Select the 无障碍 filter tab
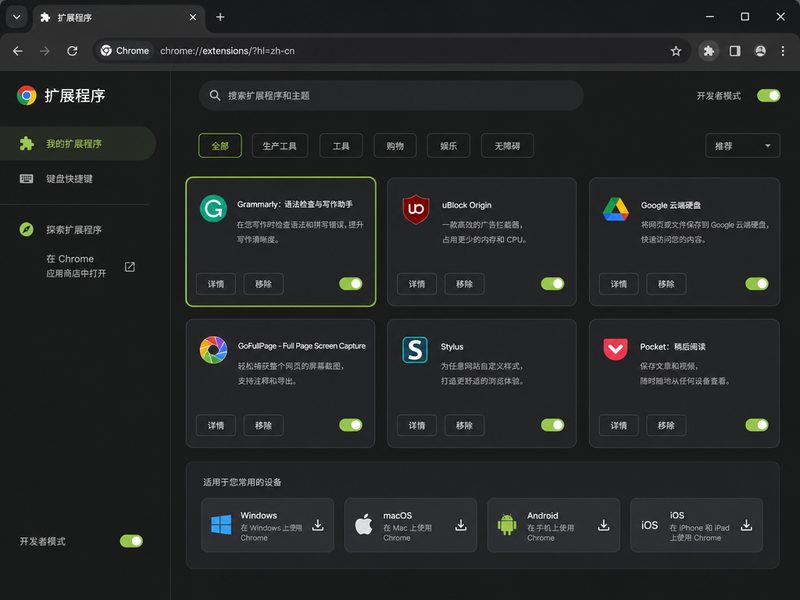The width and height of the screenshot is (800, 600). (x=507, y=146)
